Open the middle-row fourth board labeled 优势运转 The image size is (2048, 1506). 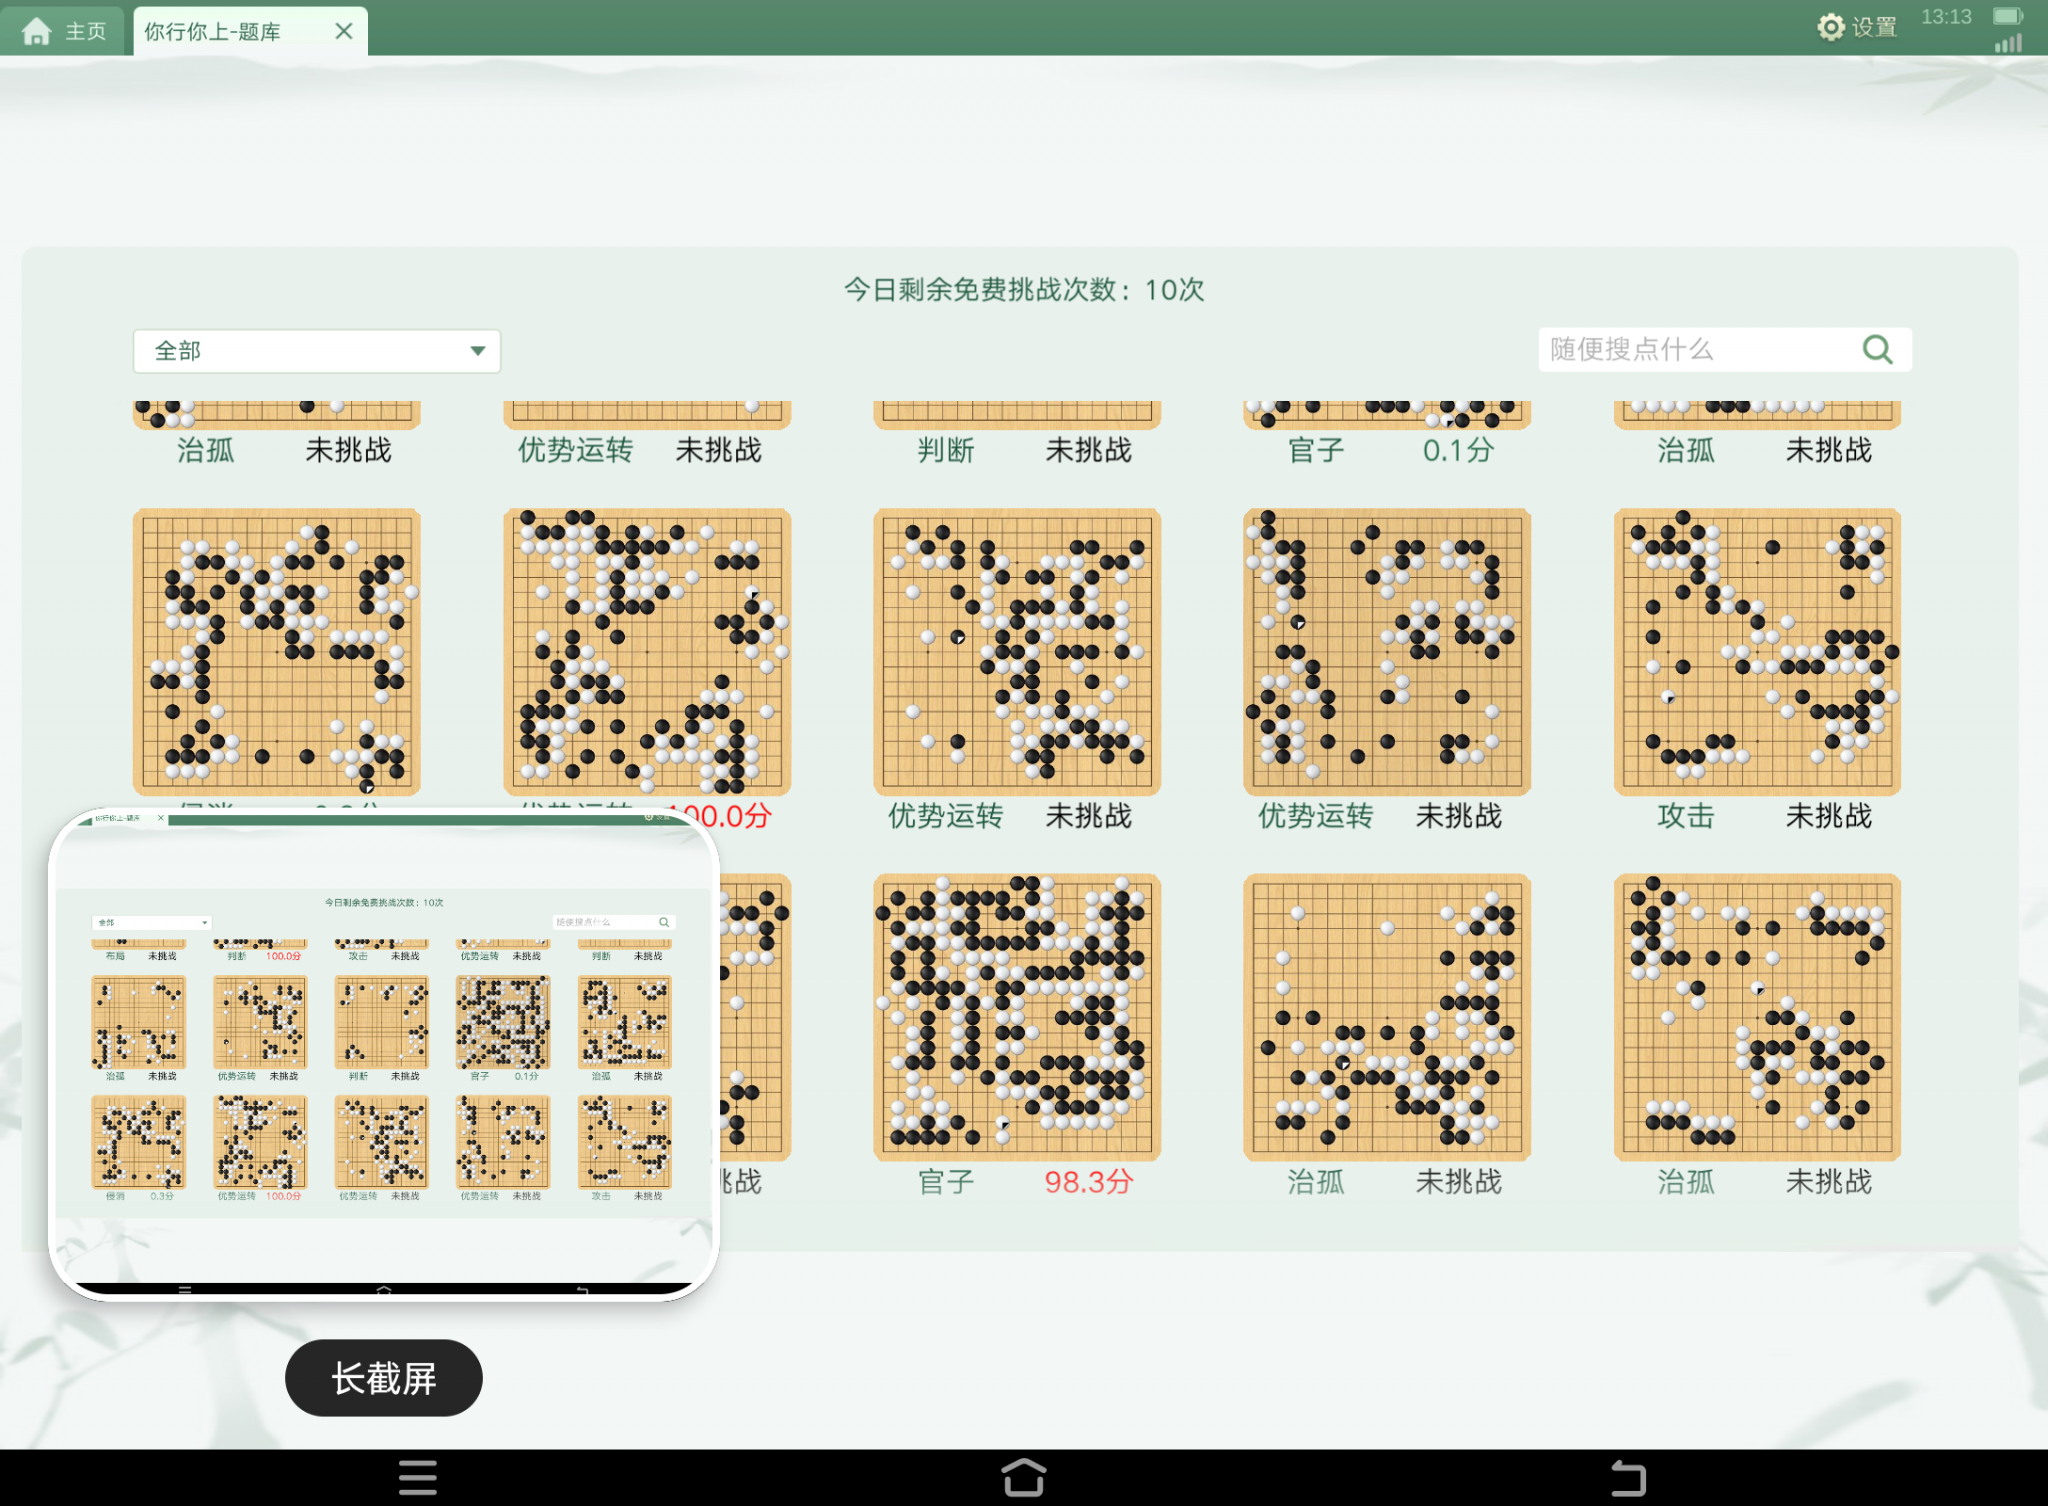point(1387,652)
